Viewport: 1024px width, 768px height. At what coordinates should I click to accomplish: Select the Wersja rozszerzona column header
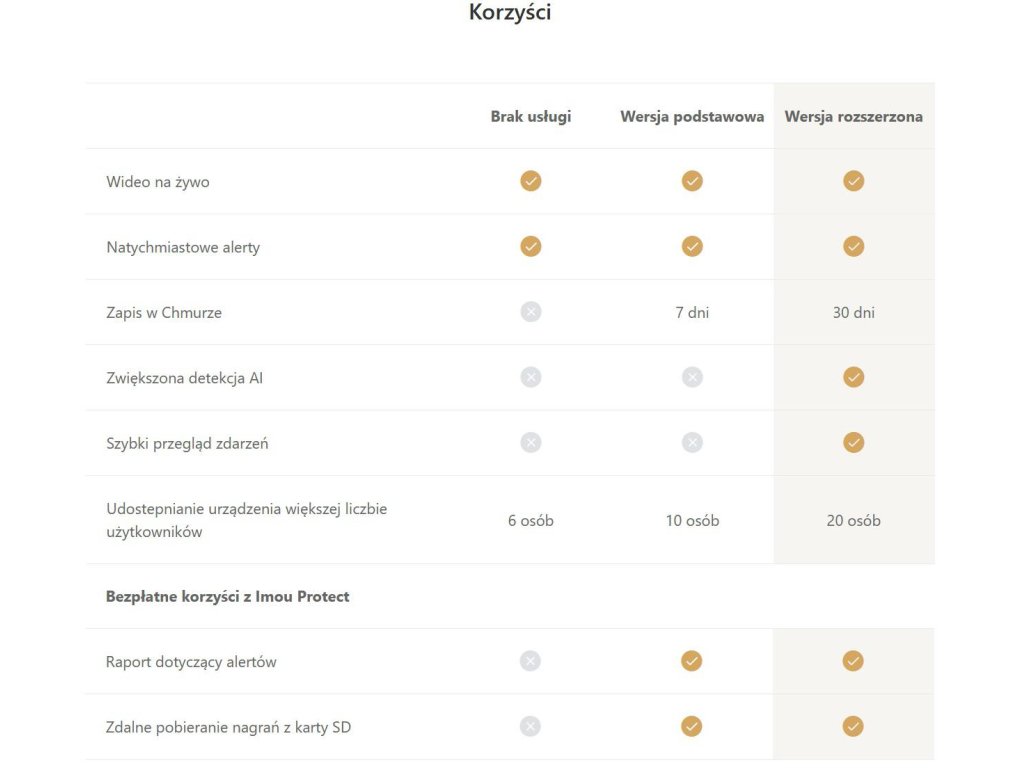[853, 116]
